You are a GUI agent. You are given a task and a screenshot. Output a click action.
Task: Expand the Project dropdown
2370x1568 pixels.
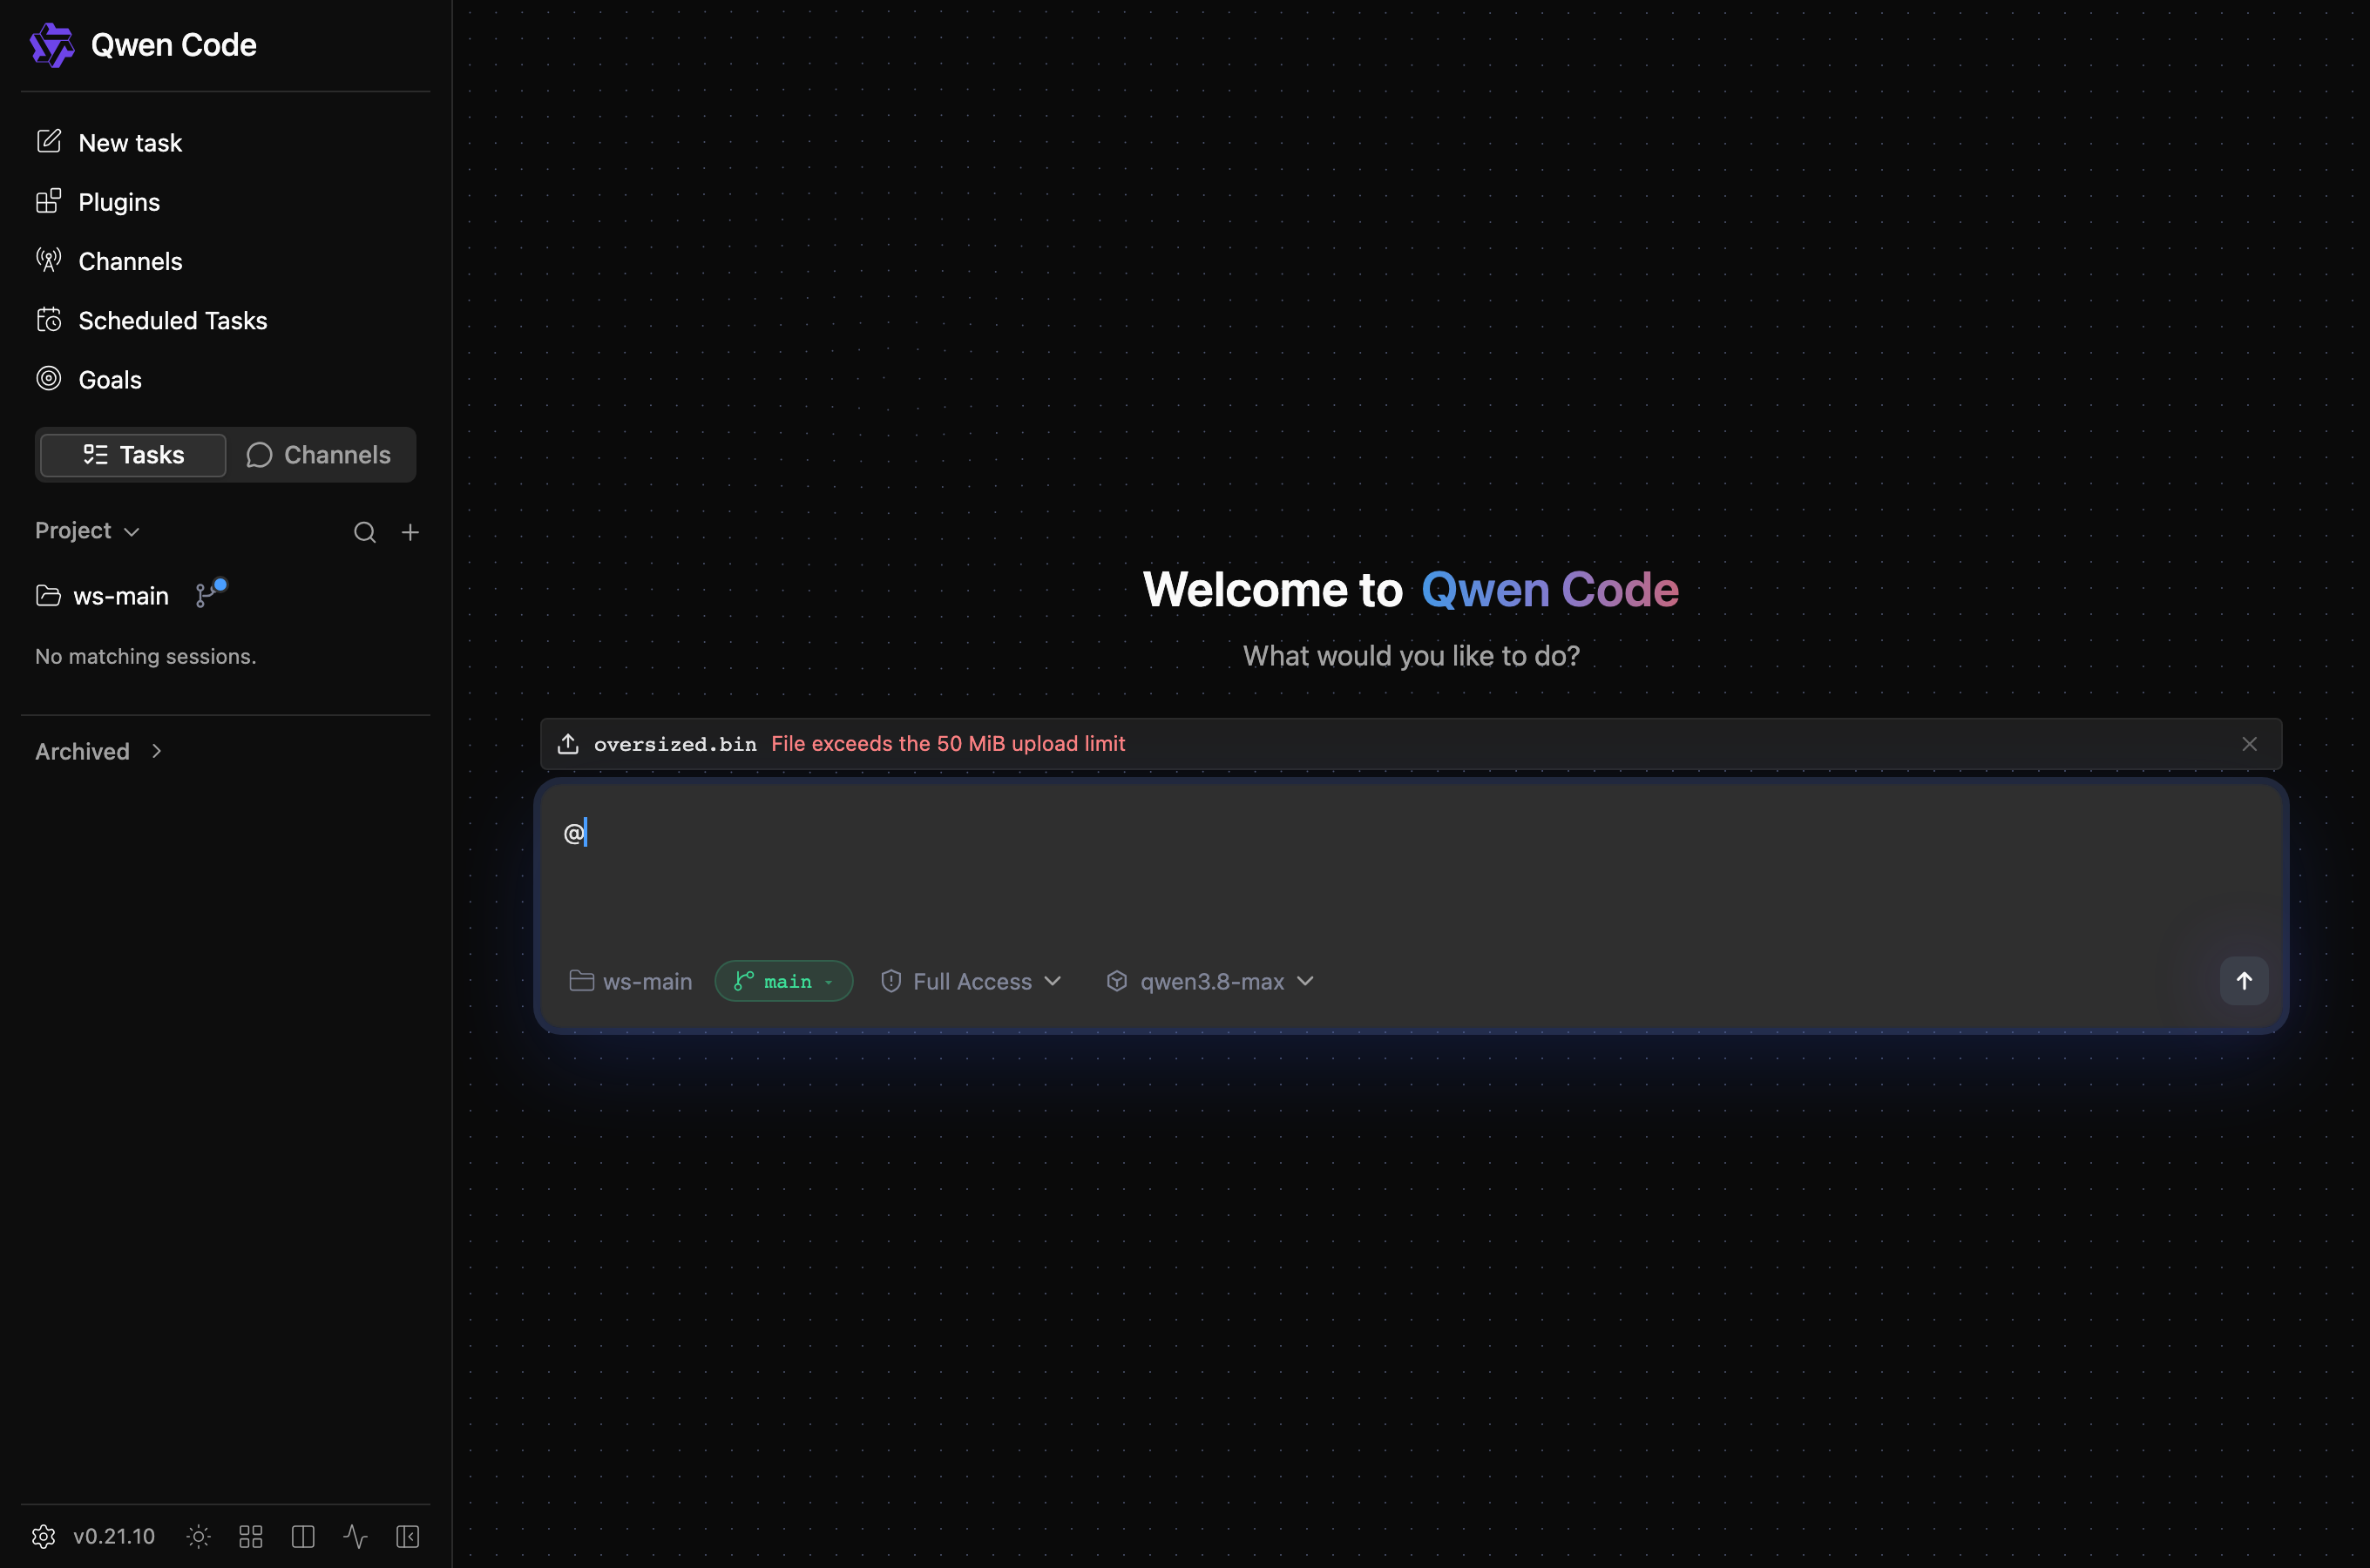[87, 531]
